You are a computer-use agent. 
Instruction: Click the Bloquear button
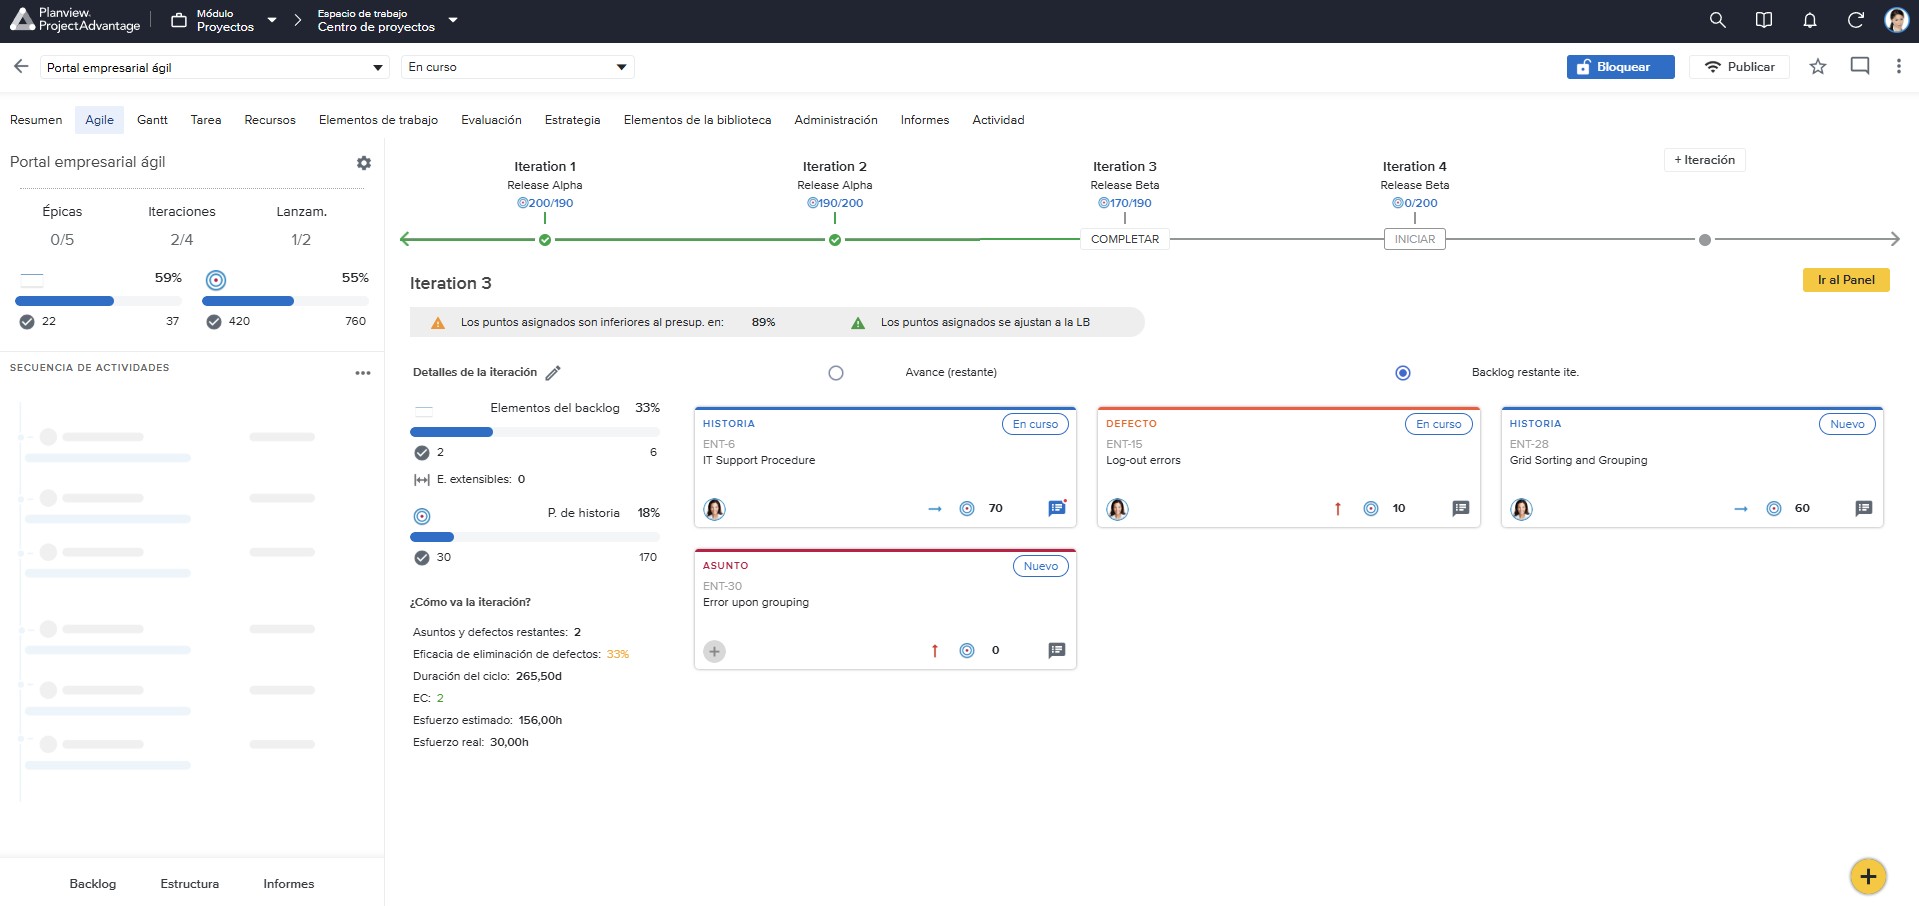(x=1620, y=67)
